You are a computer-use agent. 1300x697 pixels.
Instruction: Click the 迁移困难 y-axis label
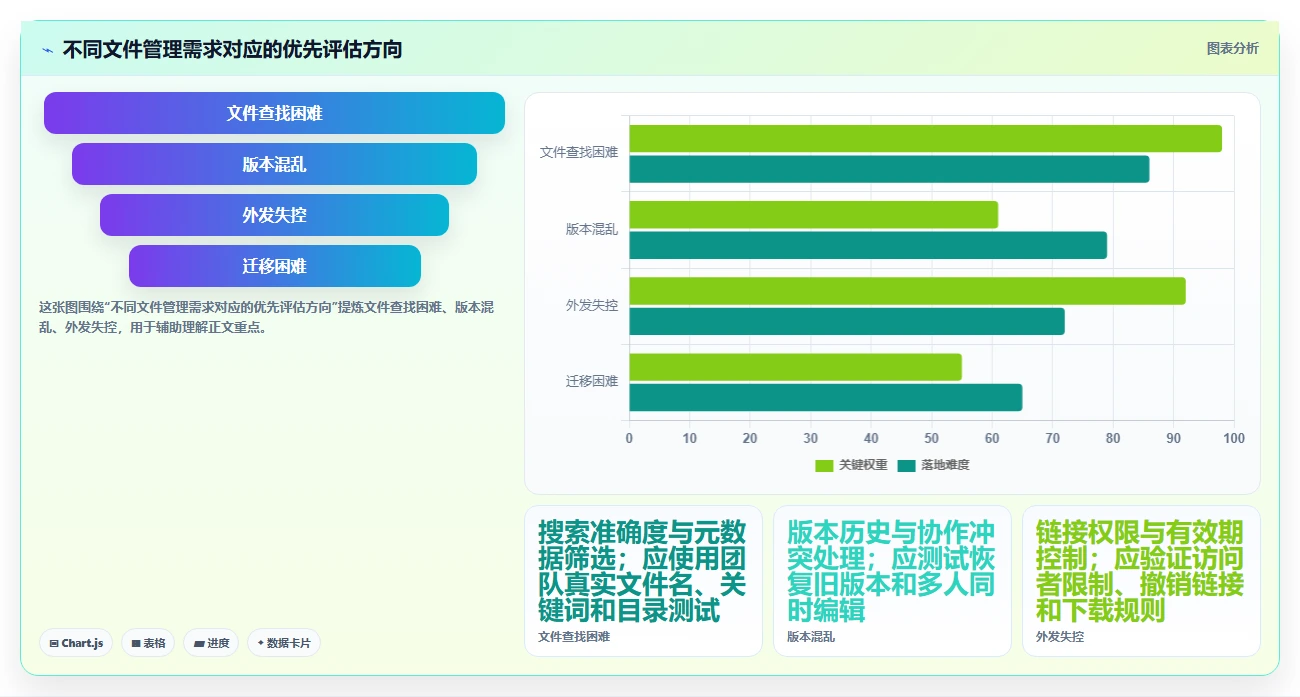coord(592,381)
